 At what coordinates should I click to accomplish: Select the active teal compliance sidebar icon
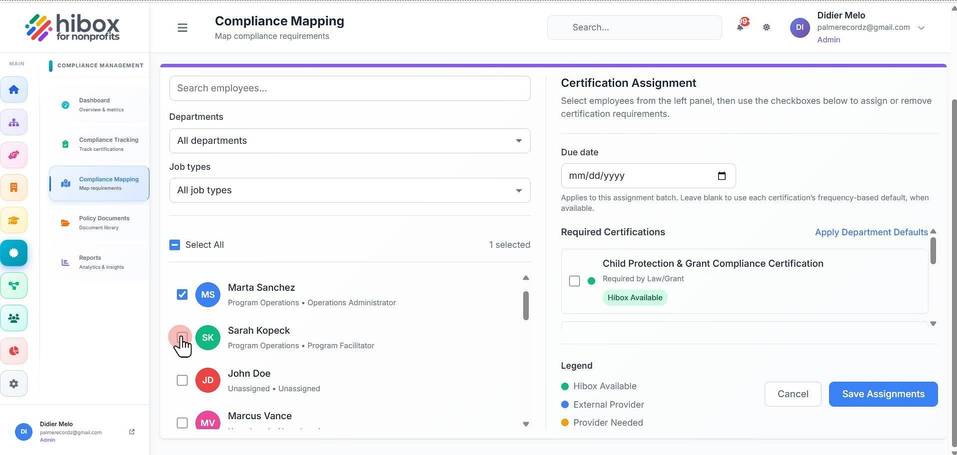pos(13,252)
